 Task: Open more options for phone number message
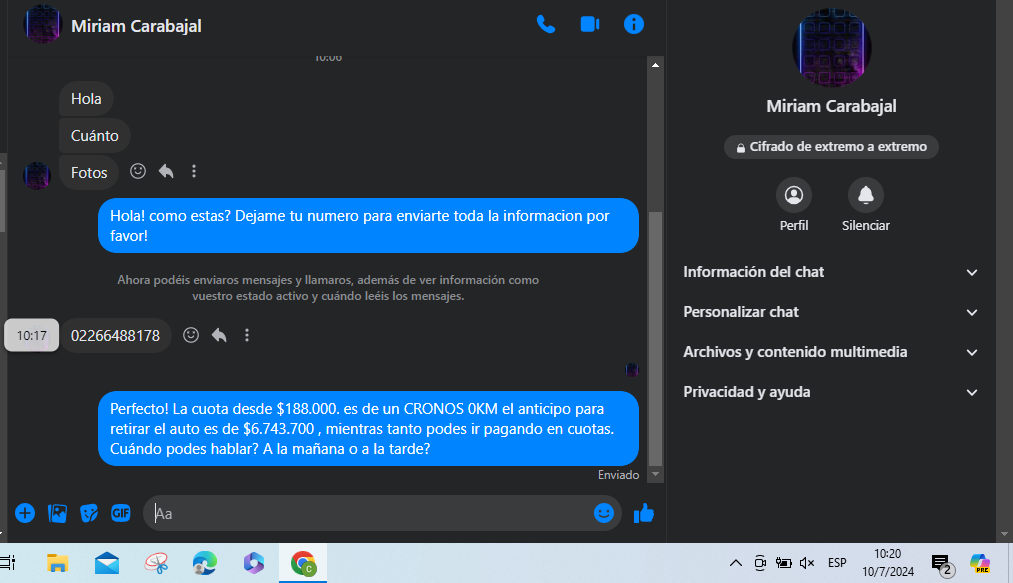coord(247,335)
